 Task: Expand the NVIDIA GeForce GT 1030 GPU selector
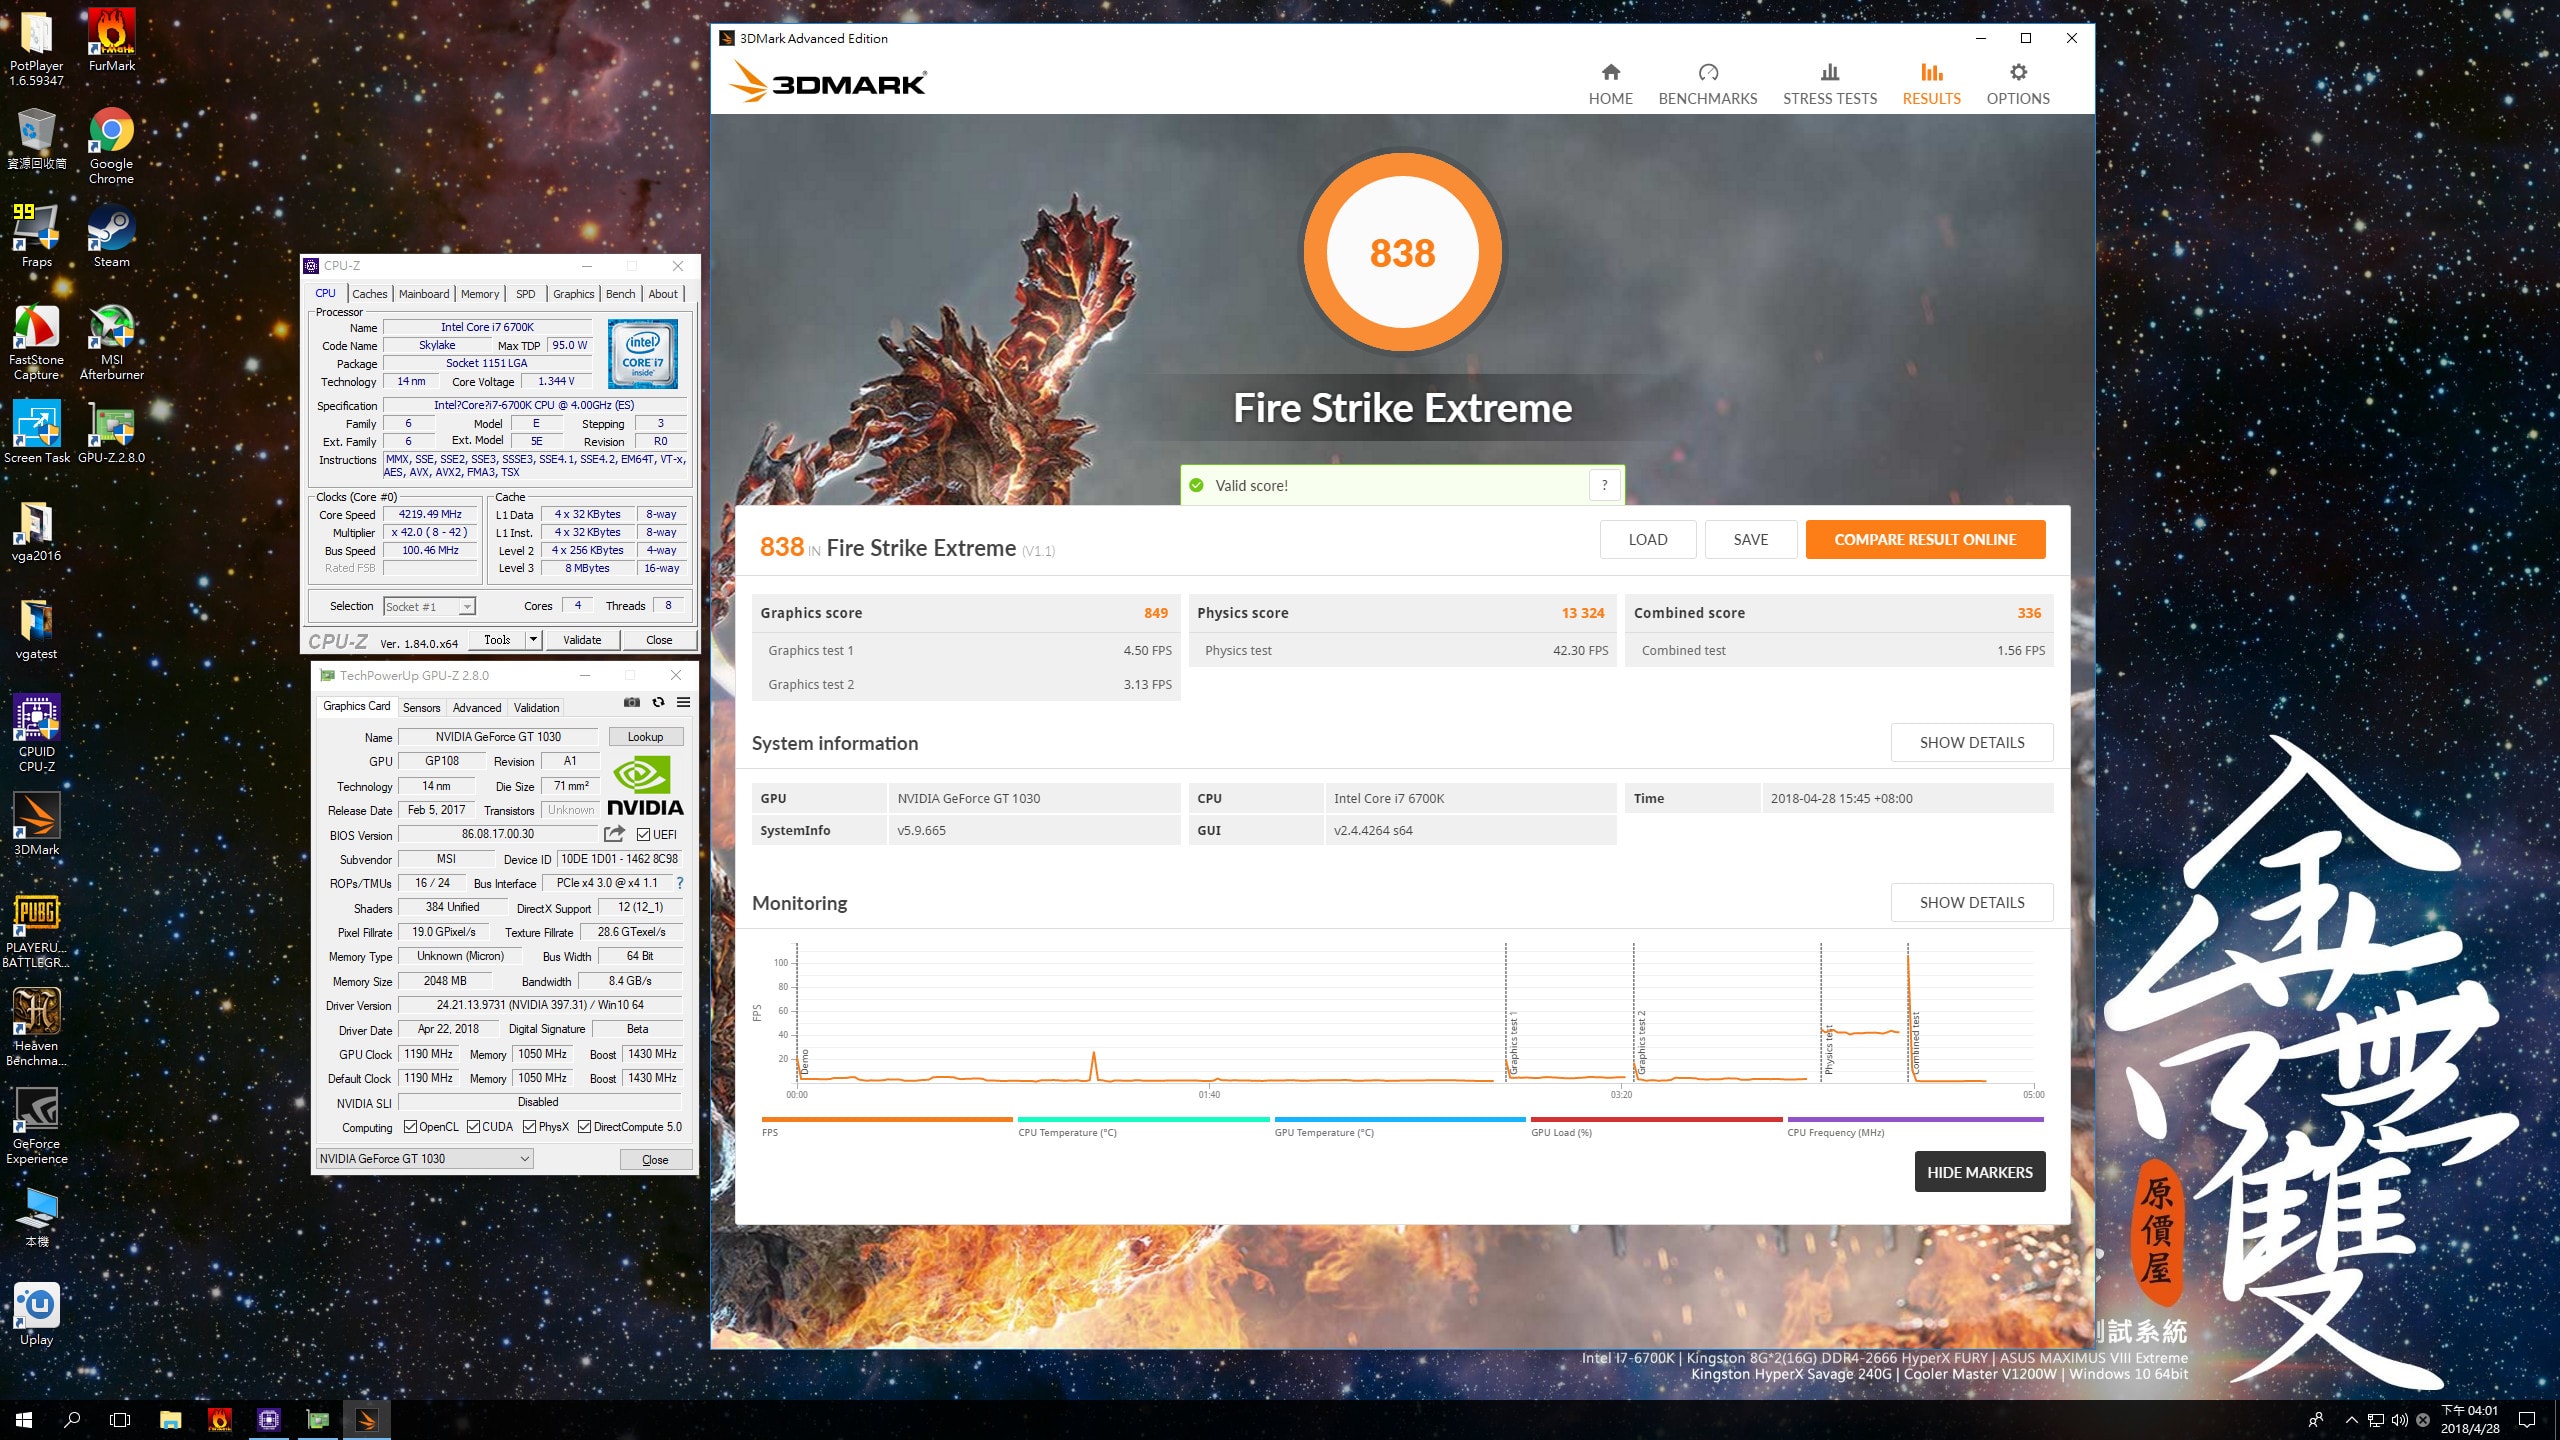(424, 1159)
